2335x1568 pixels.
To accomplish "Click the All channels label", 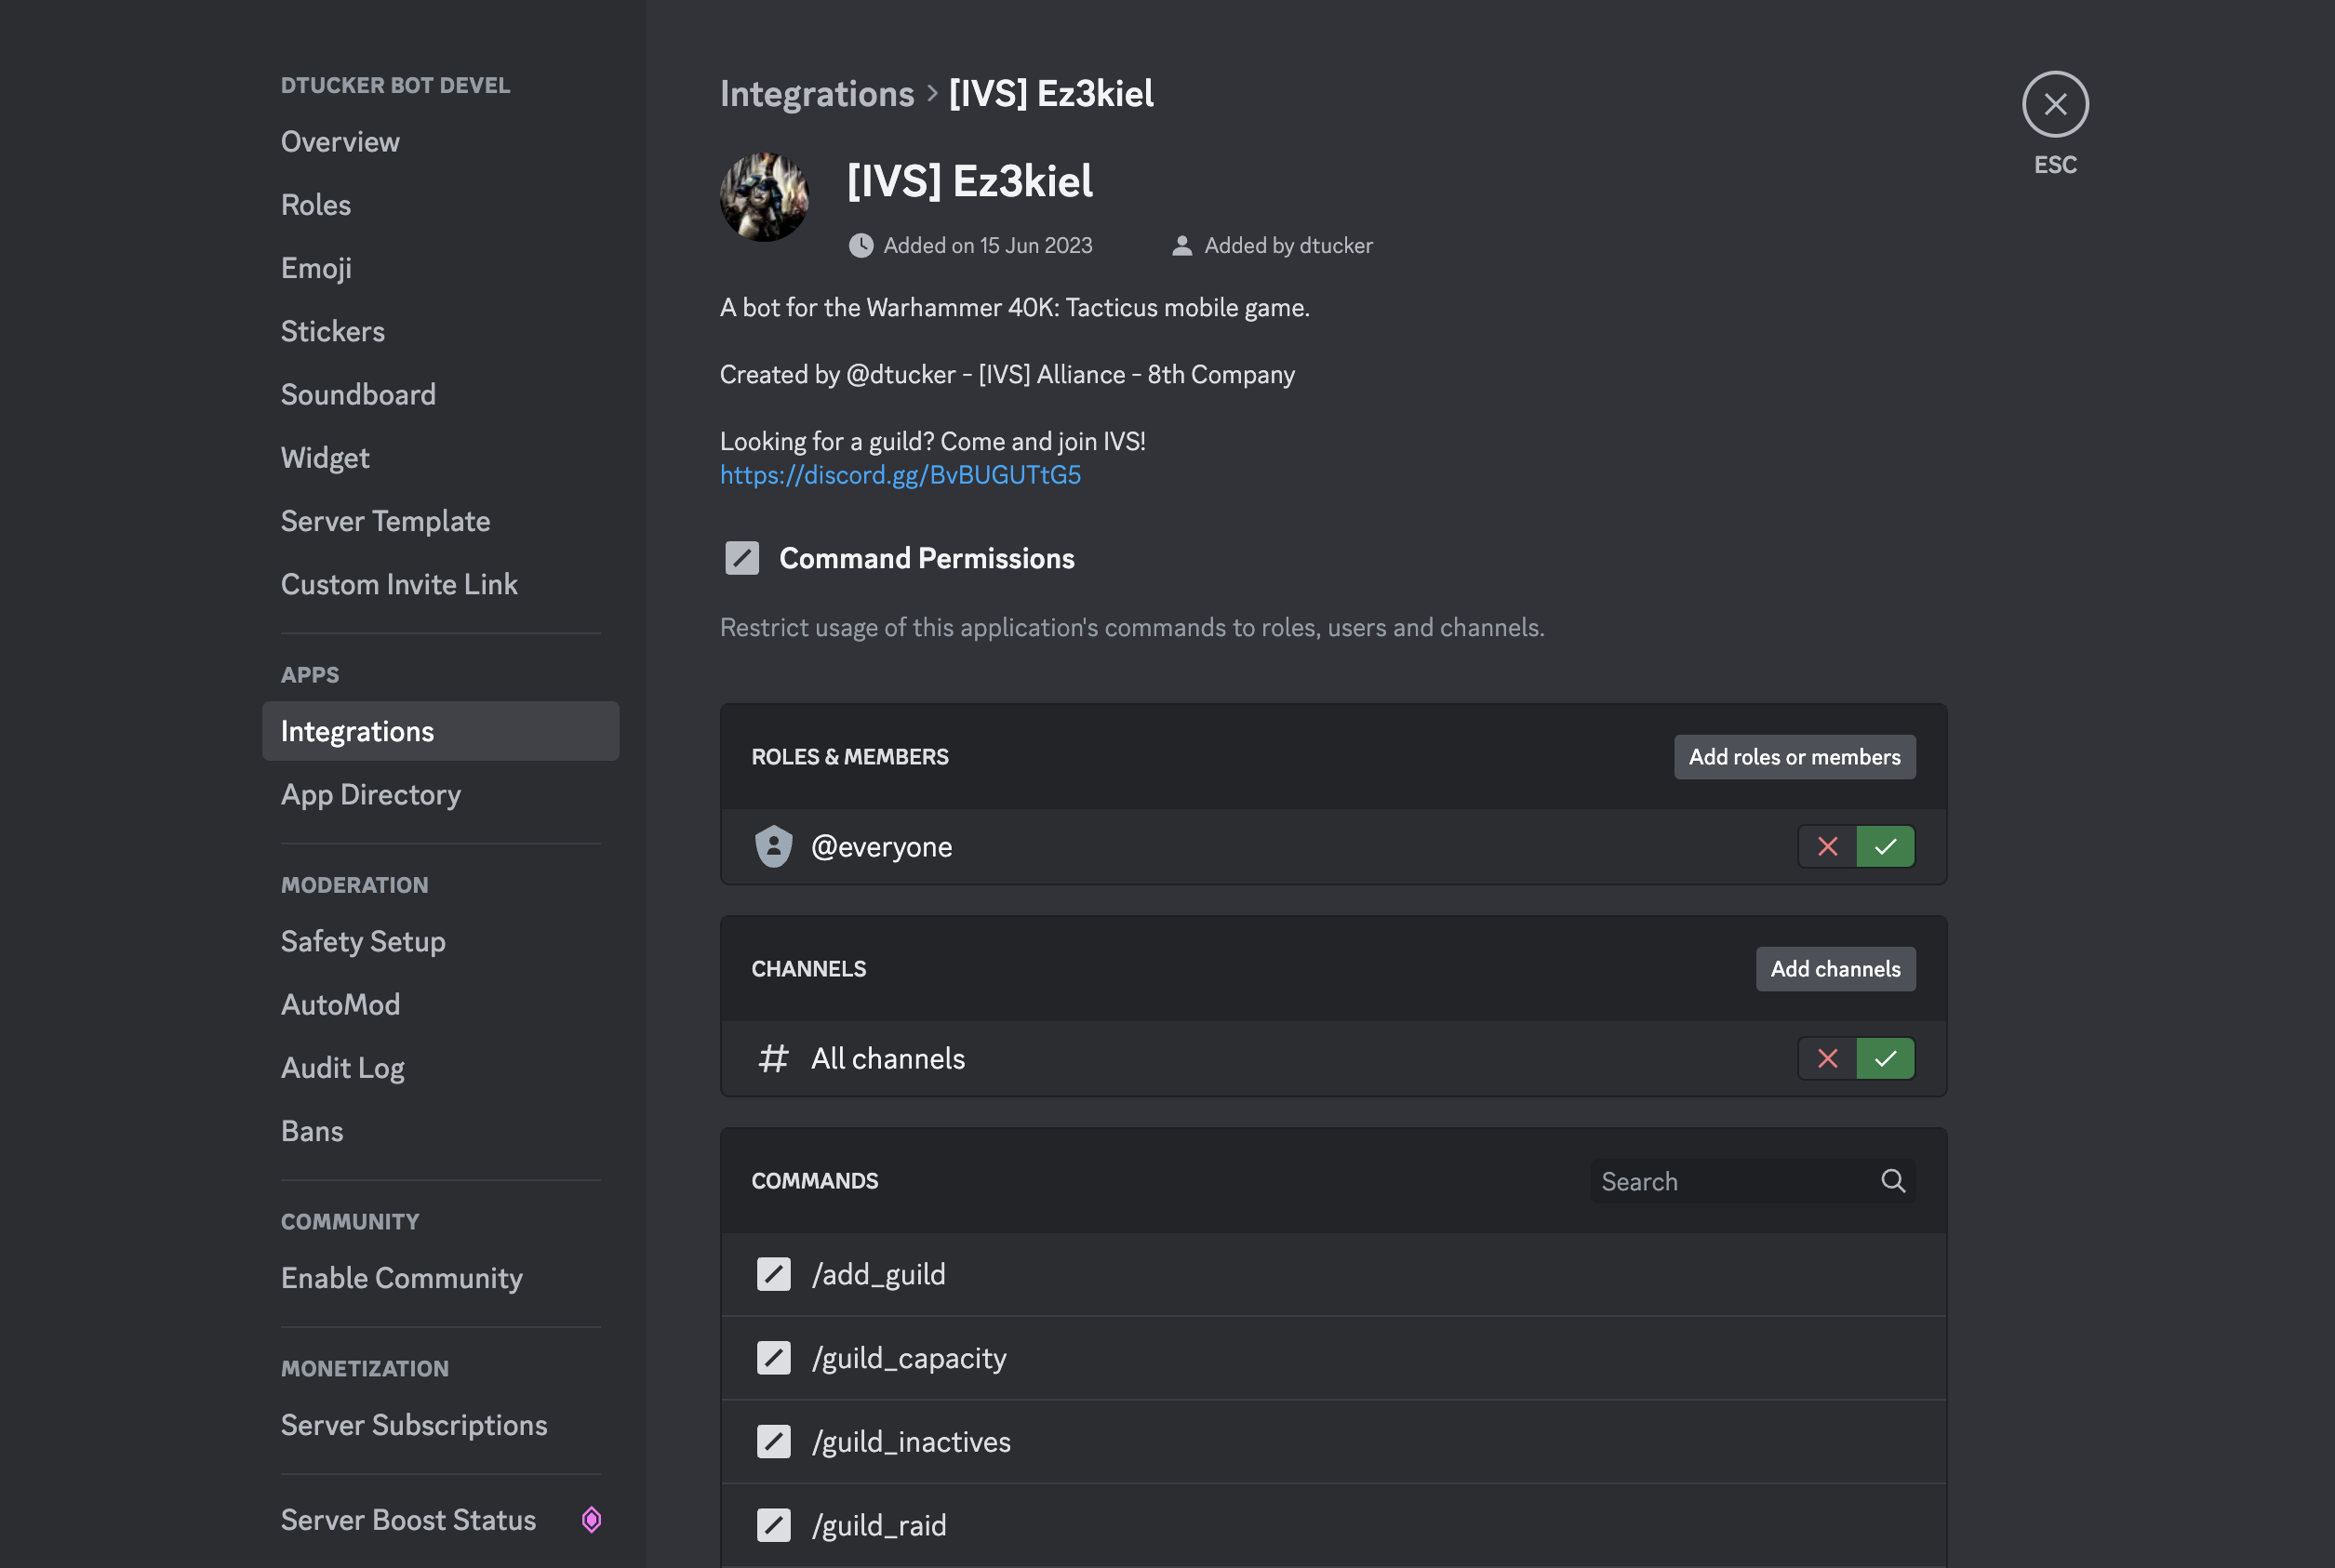I will click(888, 1058).
